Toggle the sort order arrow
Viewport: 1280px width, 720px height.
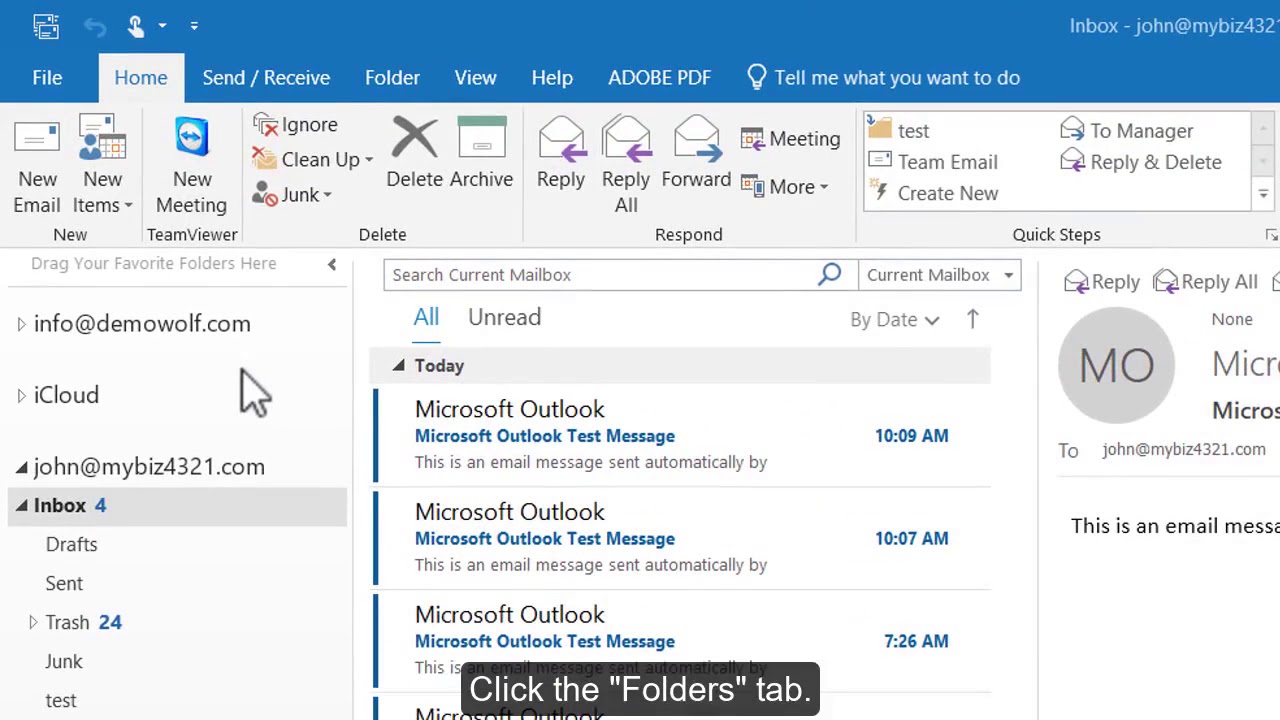972,319
